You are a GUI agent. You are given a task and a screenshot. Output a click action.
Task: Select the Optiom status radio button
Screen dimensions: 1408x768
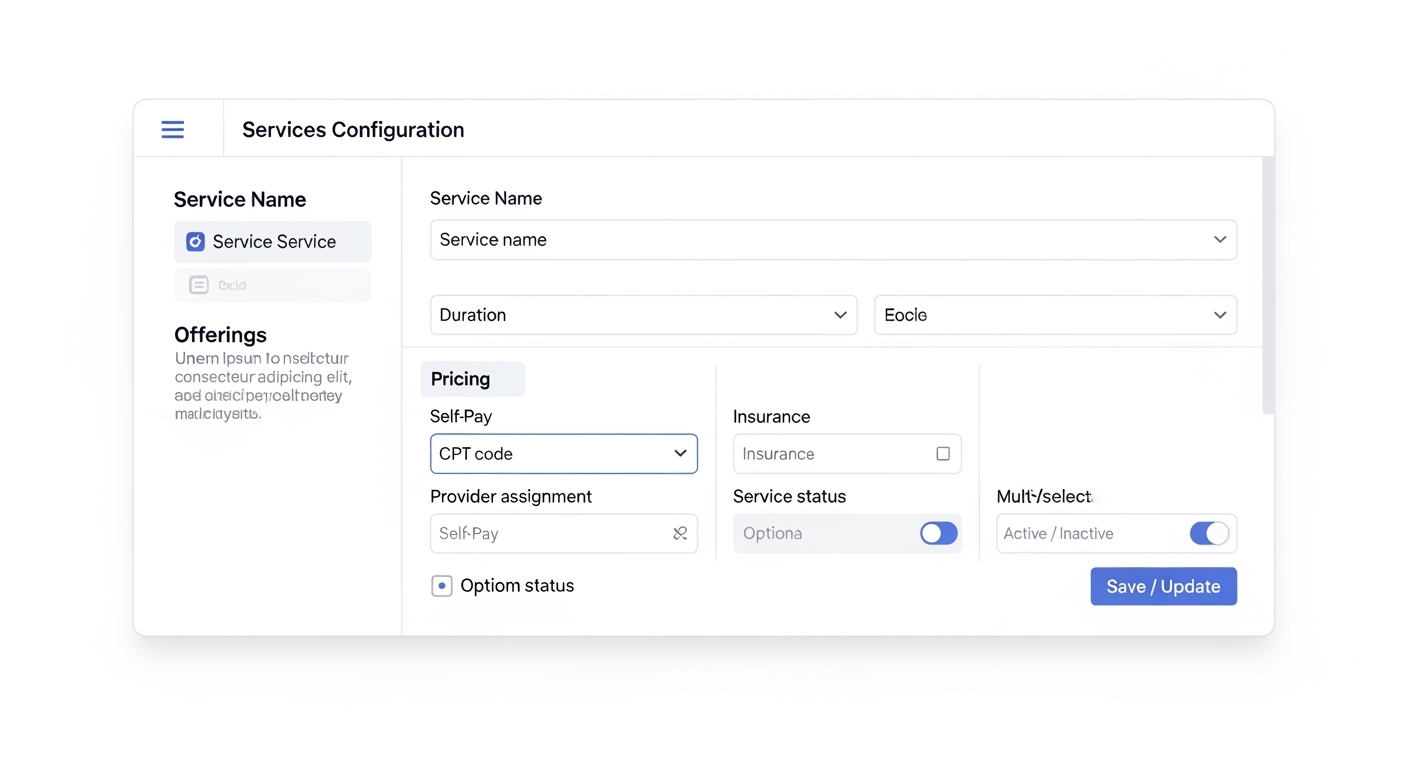(441, 586)
